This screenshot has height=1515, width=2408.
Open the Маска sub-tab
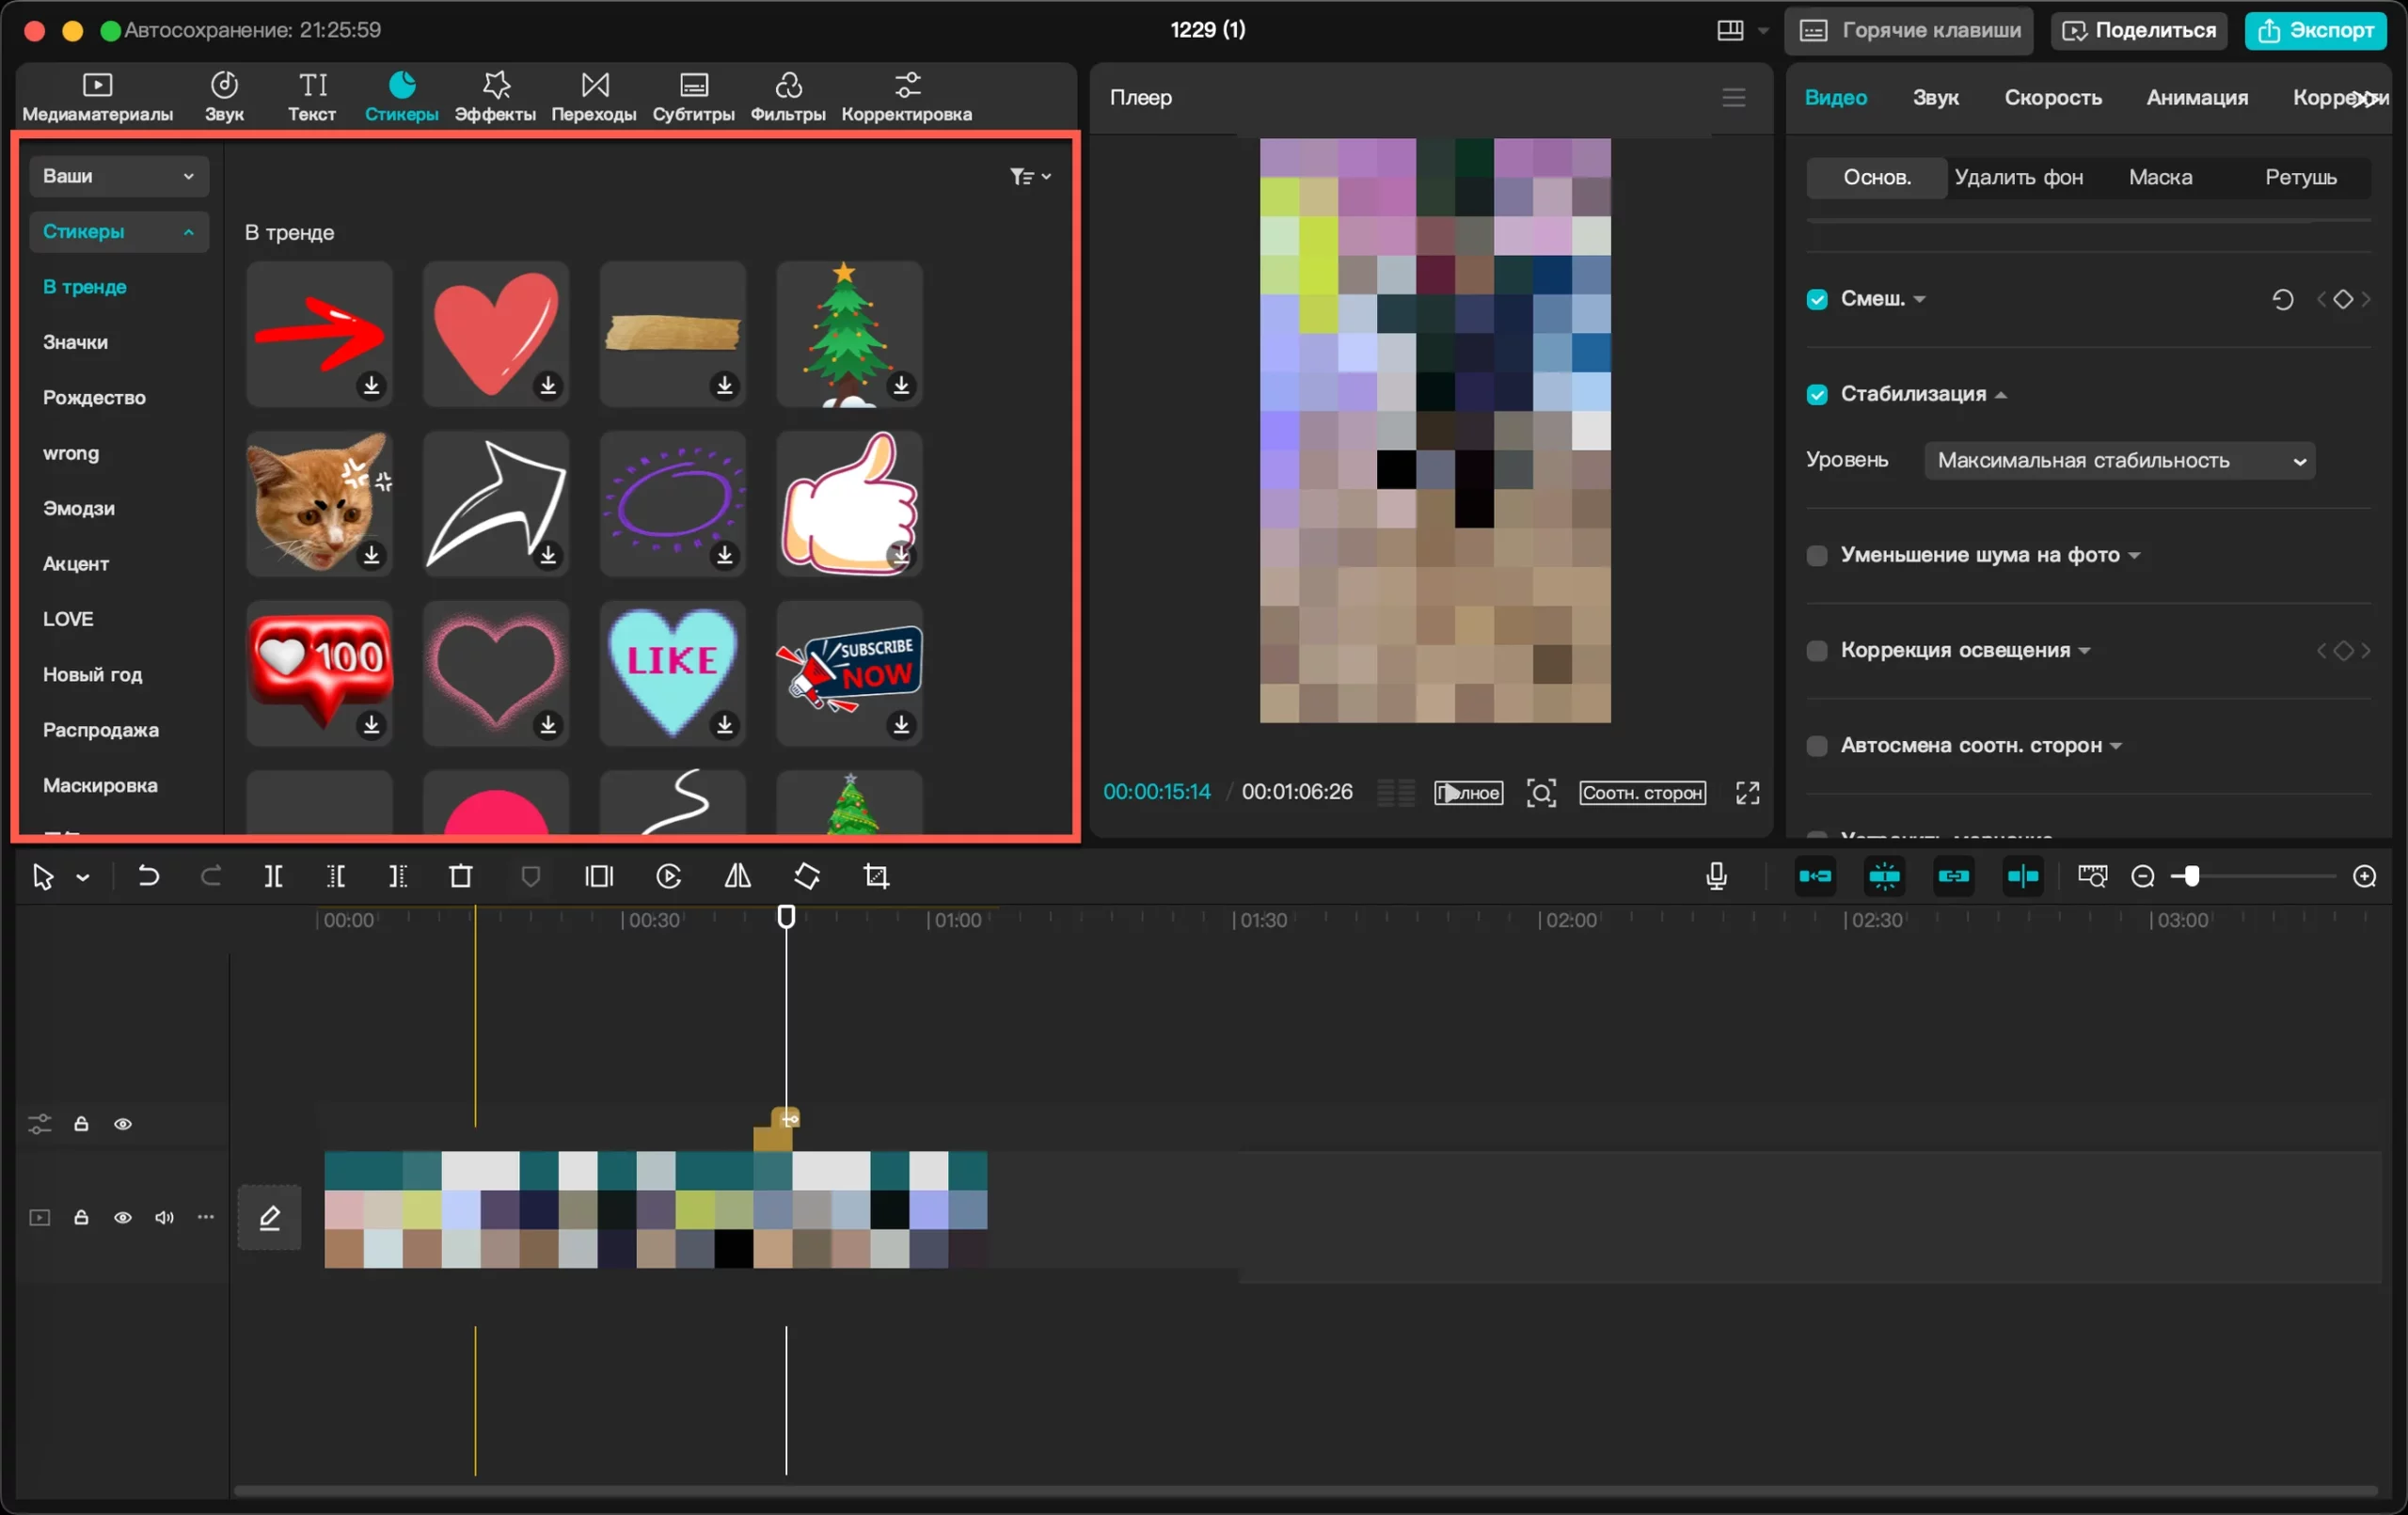[x=2160, y=177]
